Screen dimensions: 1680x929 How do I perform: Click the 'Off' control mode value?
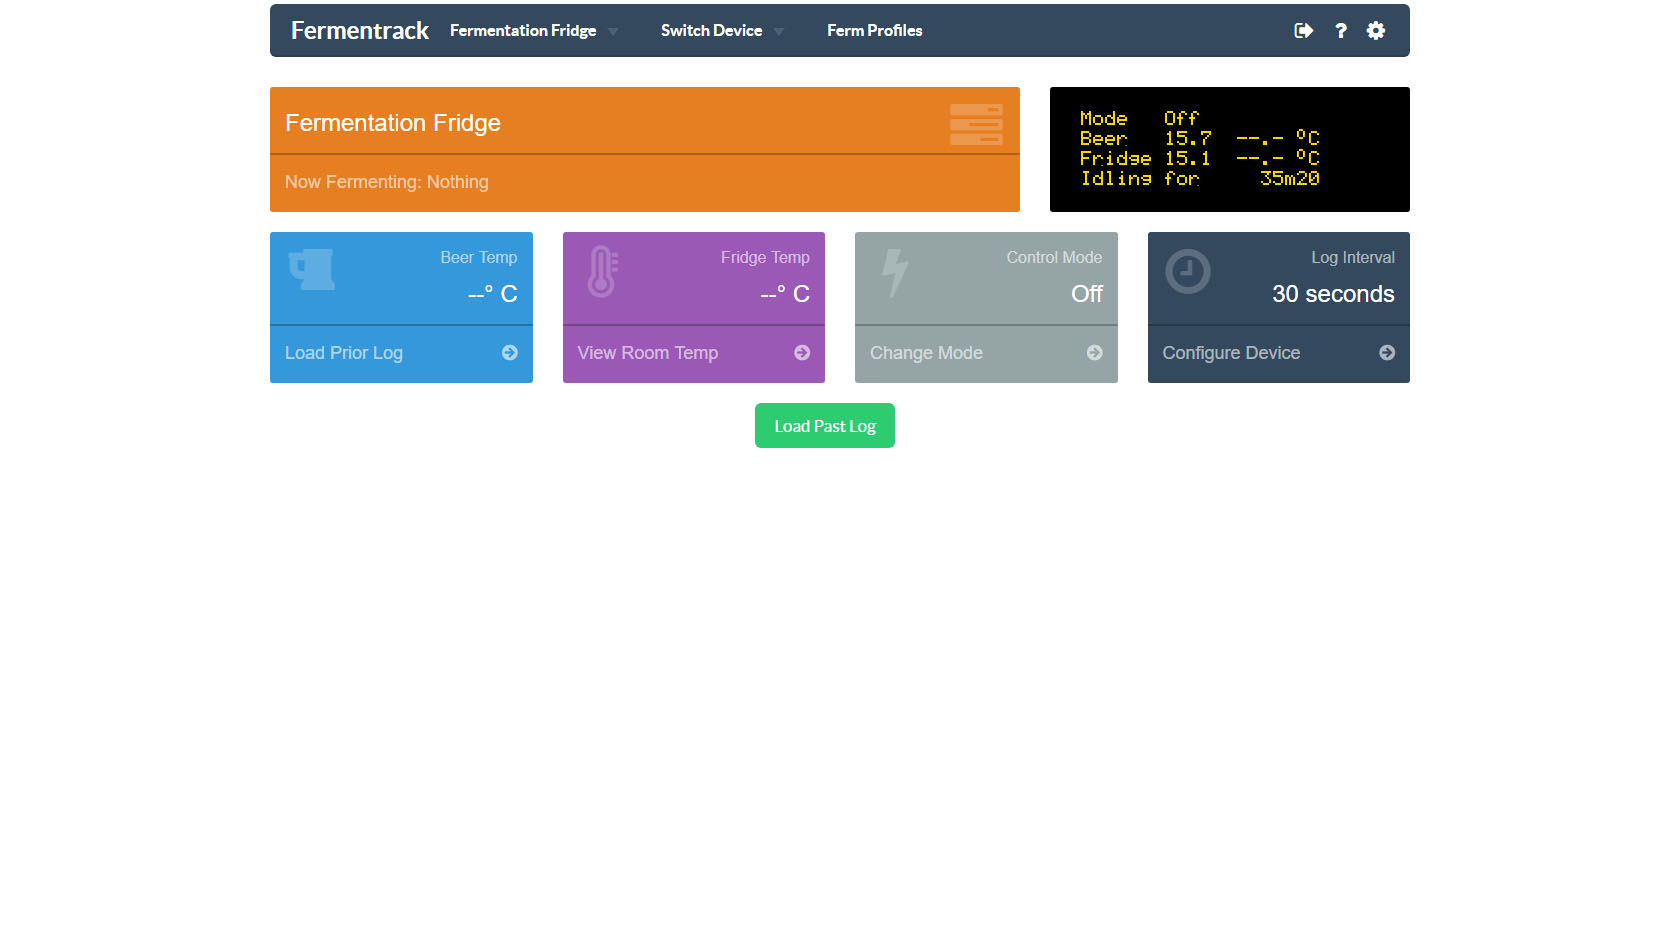coord(1087,294)
